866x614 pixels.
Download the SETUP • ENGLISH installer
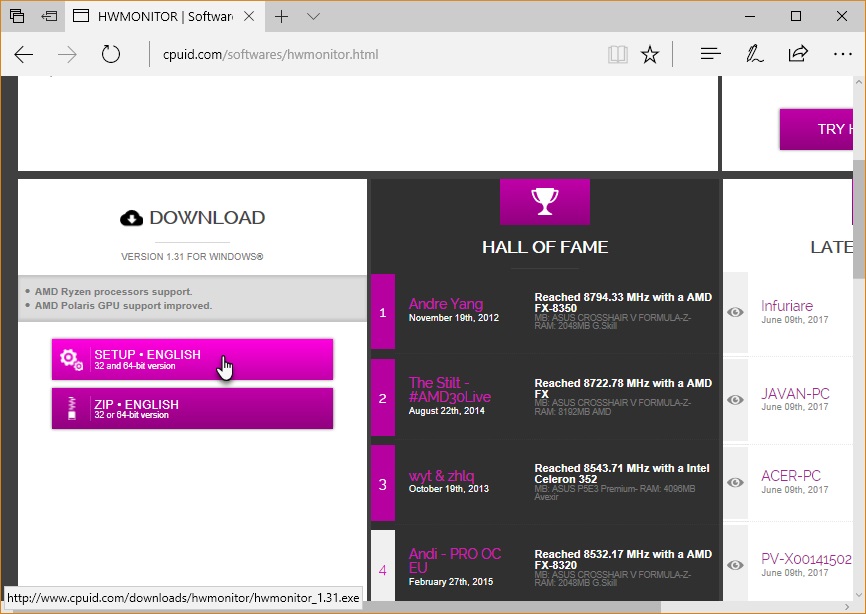click(192, 359)
